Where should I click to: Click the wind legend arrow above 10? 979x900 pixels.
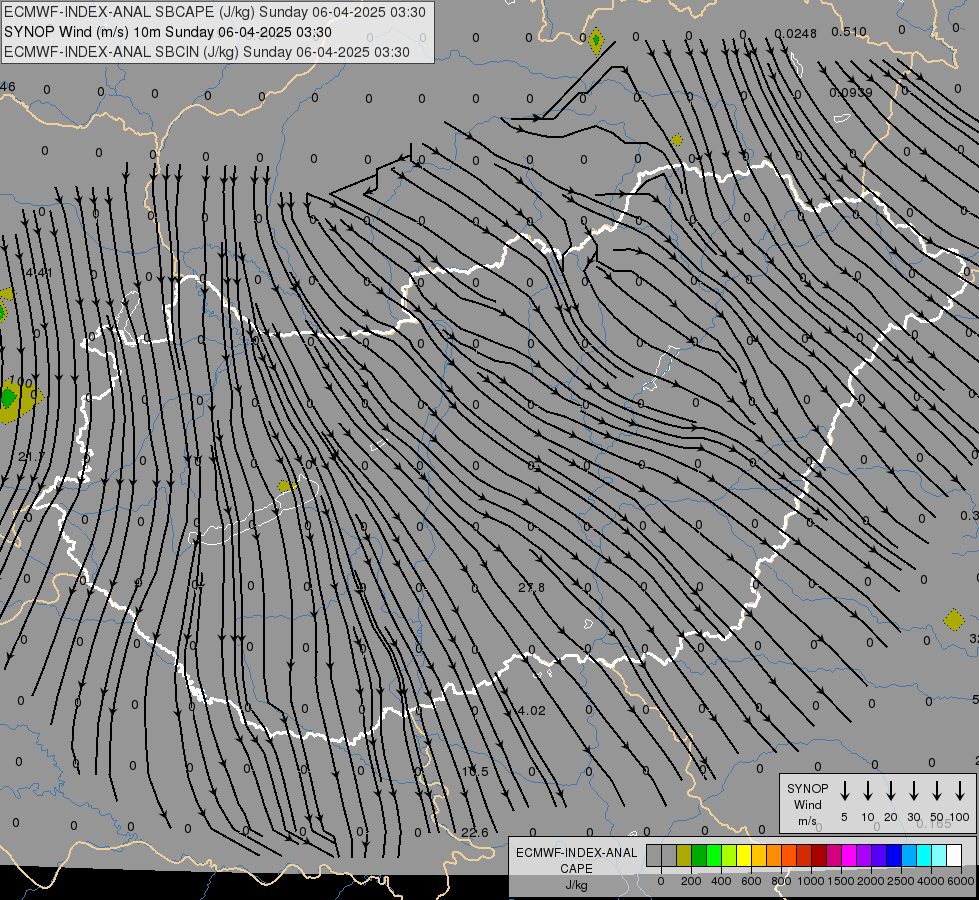868,791
